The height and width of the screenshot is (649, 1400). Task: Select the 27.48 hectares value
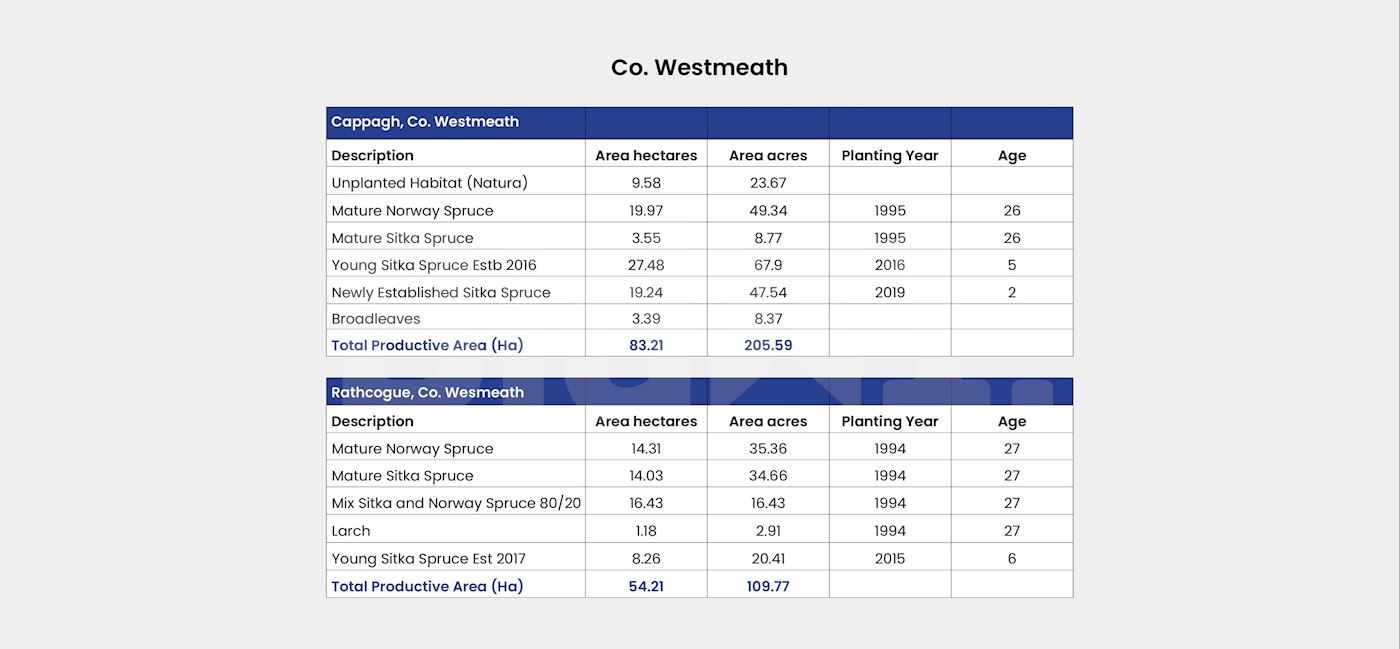point(646,265)
